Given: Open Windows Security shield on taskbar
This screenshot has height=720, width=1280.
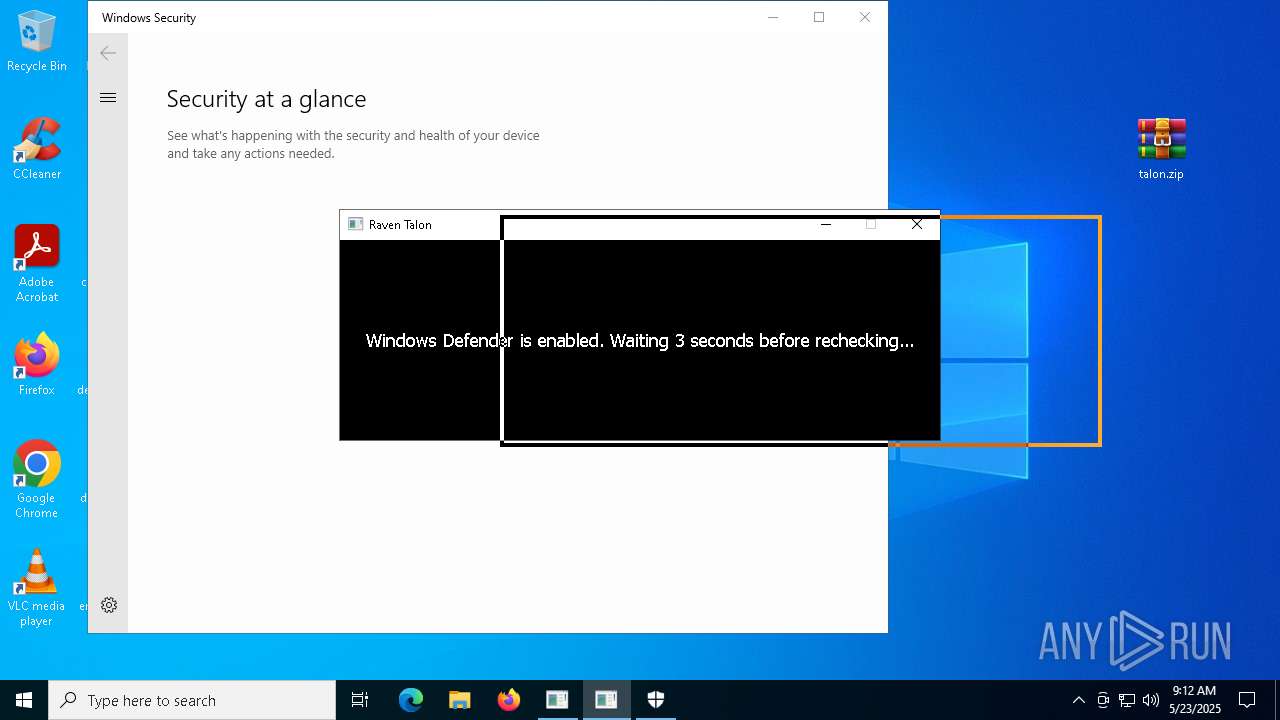Looking at the screenshot, I should [x=656, y=700].
